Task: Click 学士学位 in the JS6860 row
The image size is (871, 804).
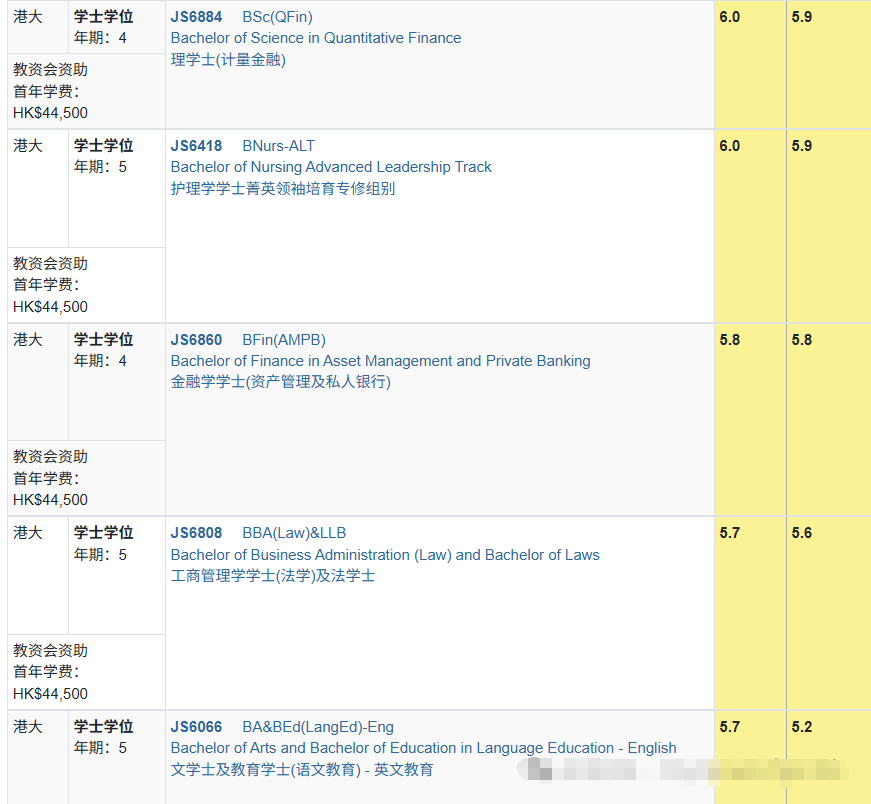Action: click(x=103, y=339)
